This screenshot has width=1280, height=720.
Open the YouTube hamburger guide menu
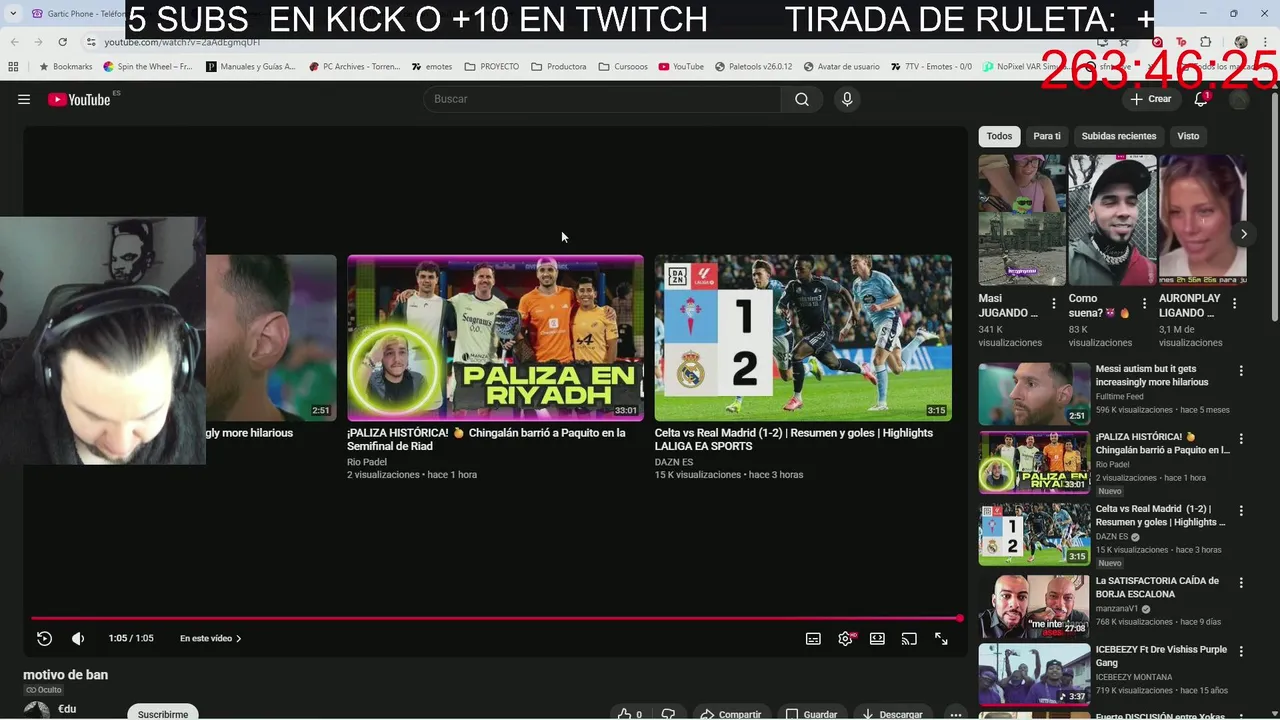pos(24,99)
